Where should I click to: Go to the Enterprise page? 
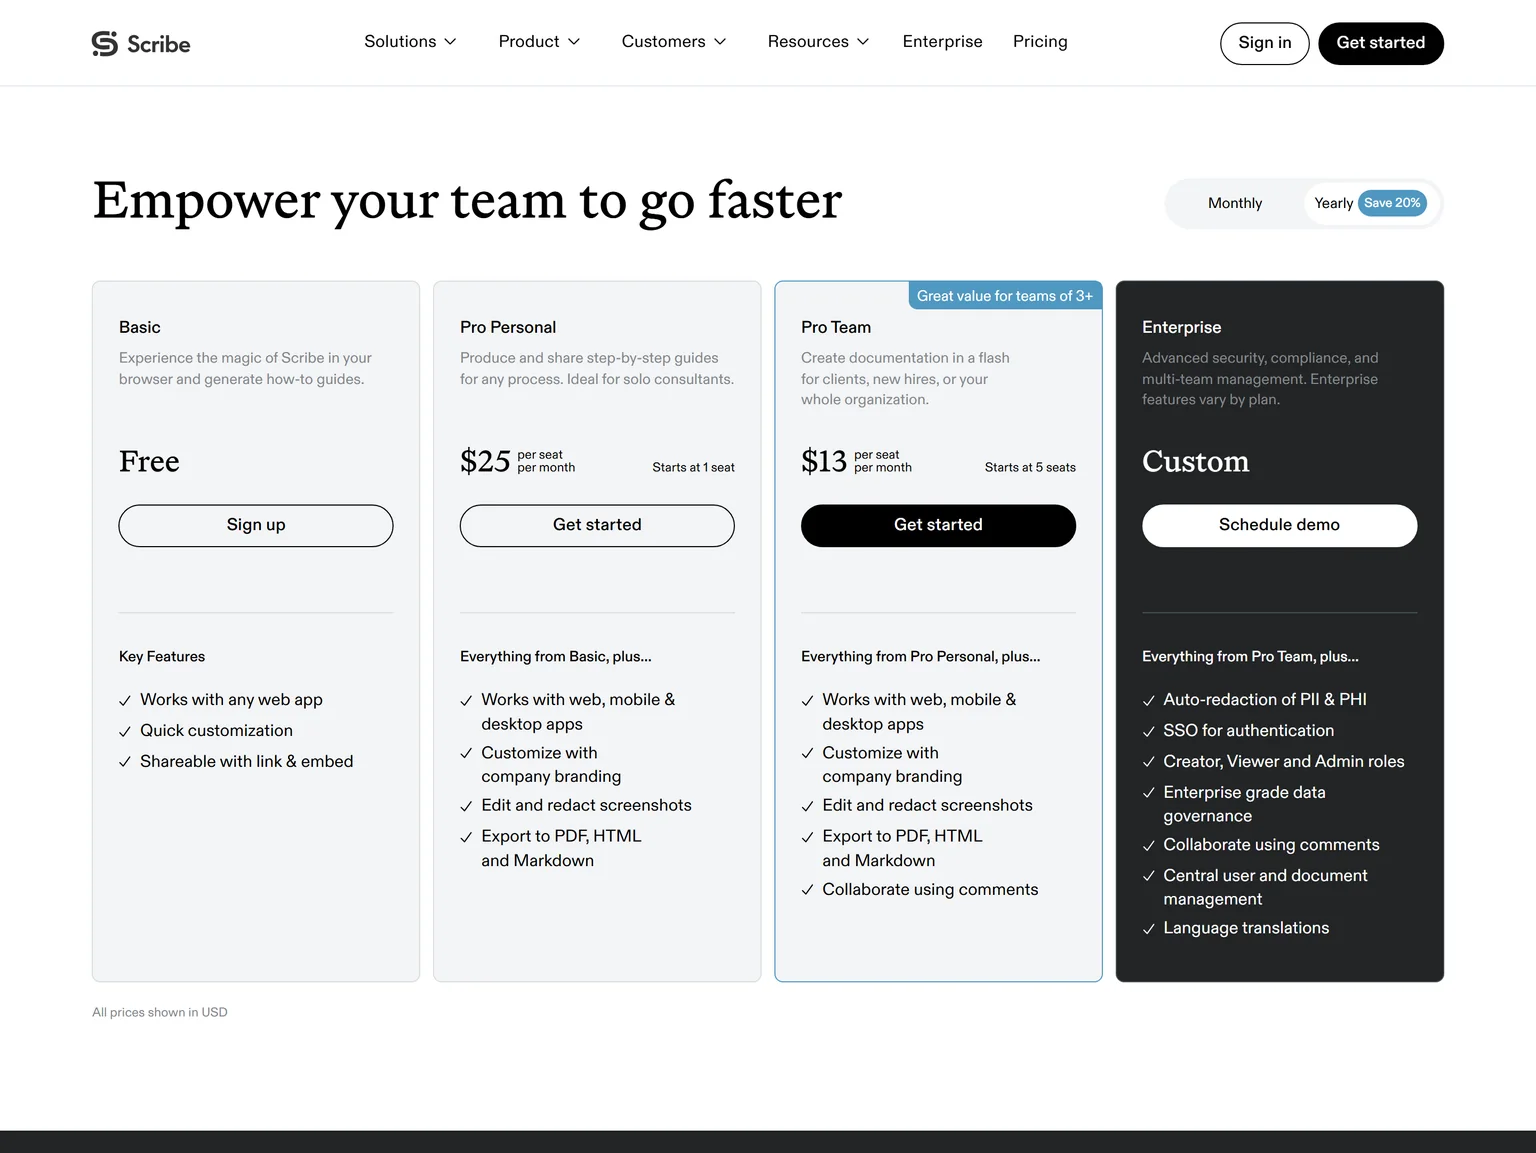pyautogui.click(x=942, y=42)
